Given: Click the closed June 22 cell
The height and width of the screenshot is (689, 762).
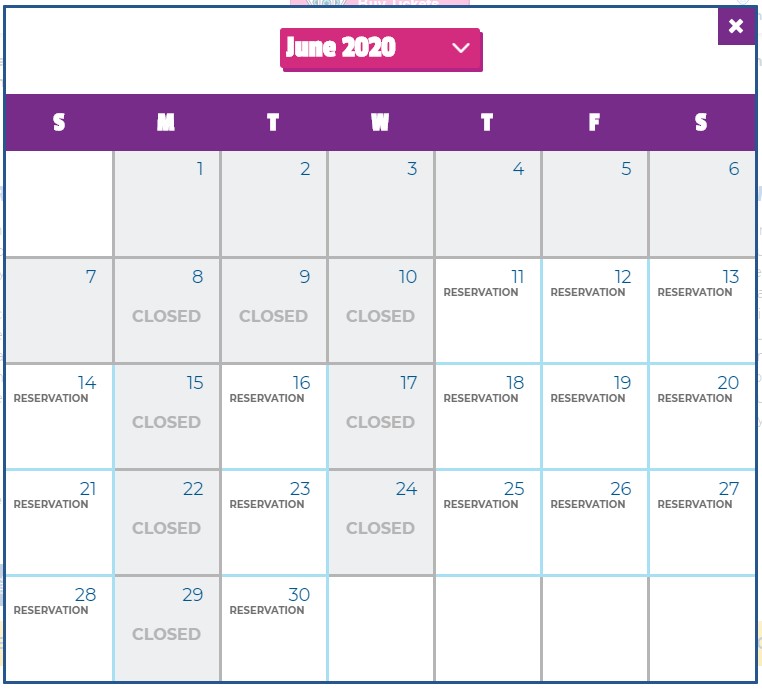Looking at the screenshot, I should pos(167,522).
